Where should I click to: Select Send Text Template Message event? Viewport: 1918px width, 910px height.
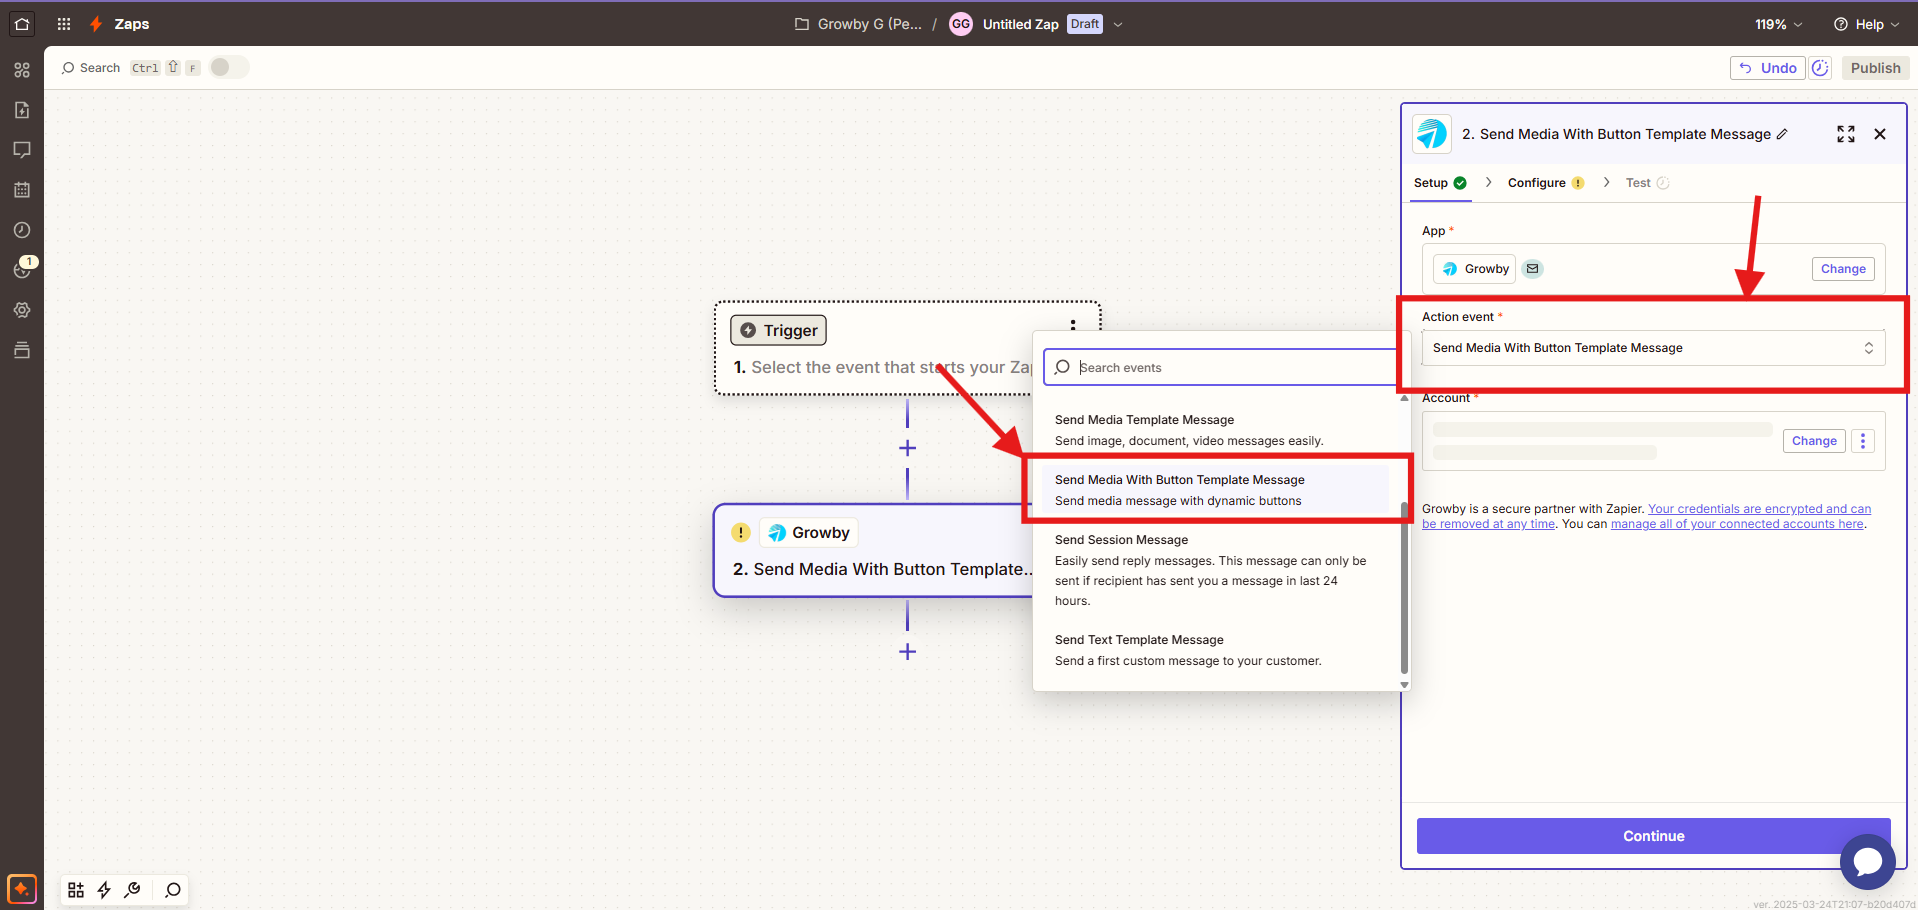pyautogui.click(x=1215, y=650)
